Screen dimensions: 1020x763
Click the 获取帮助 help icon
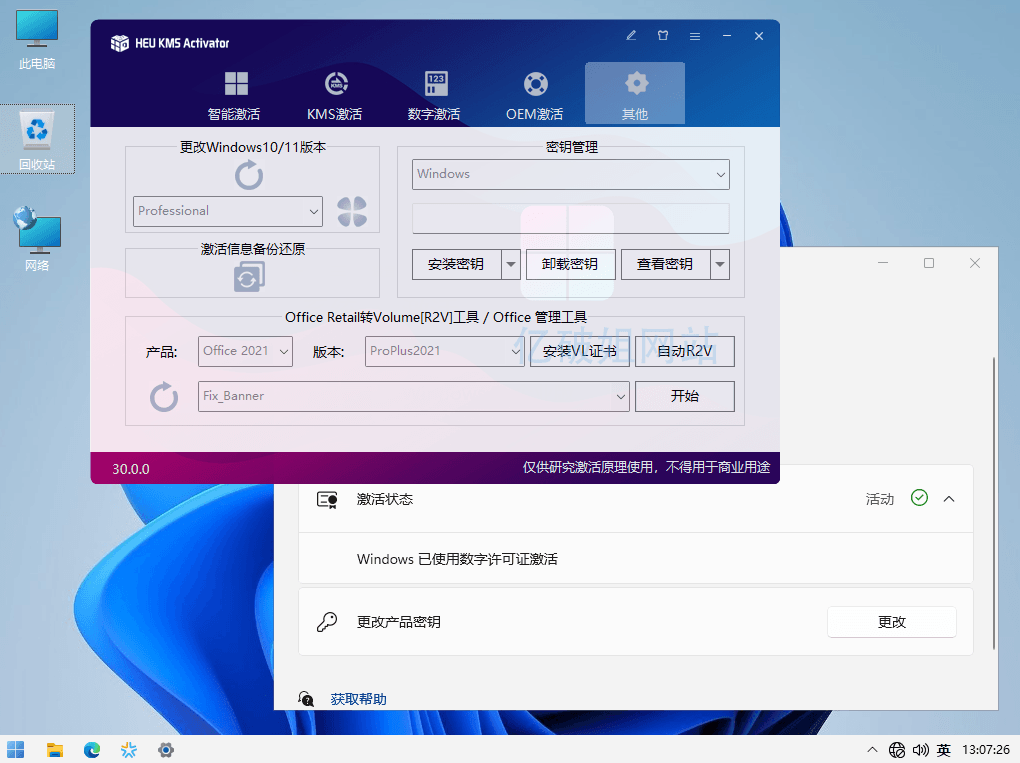(x=306, y=699)
